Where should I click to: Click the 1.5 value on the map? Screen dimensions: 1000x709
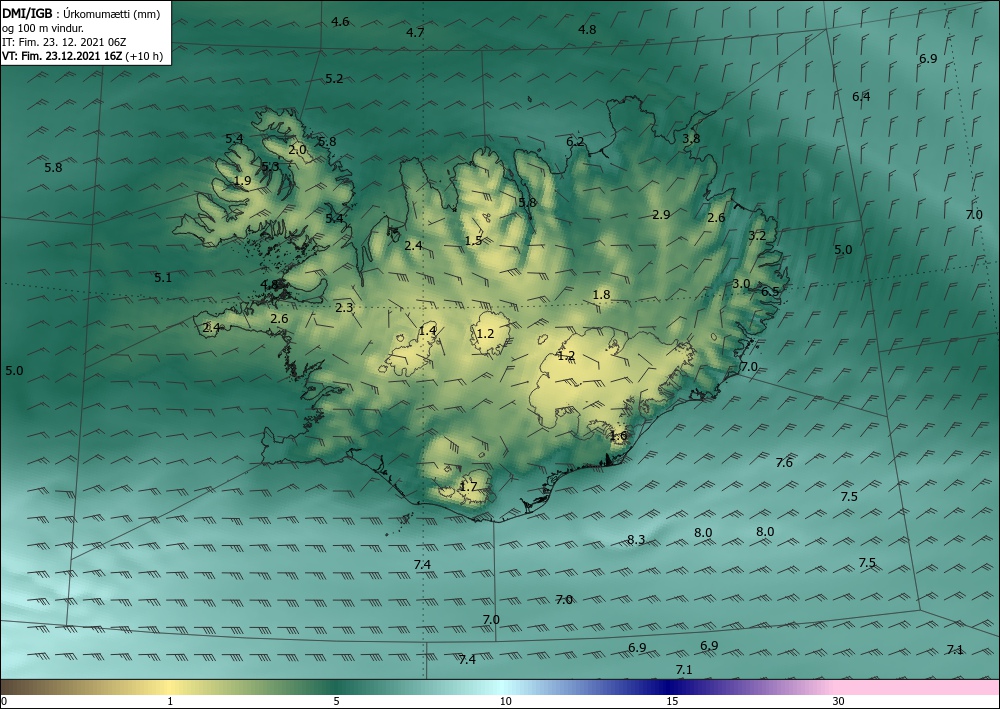[x=473, y=240]
